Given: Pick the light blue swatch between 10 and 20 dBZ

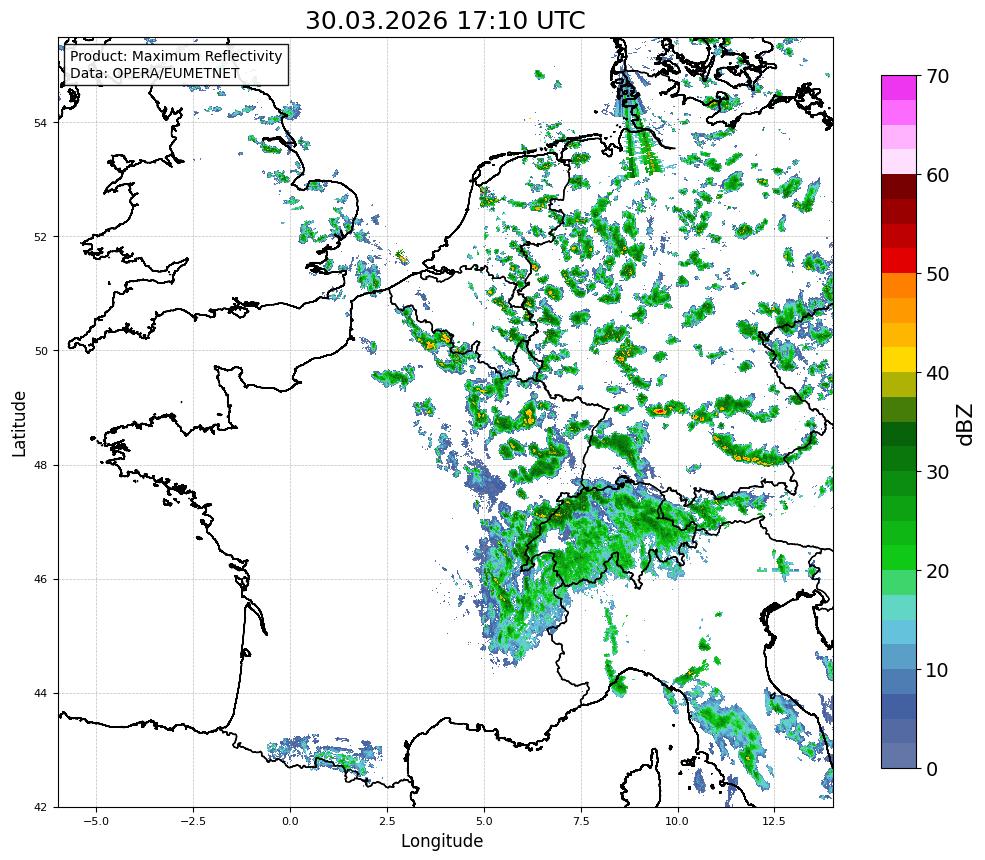Looking at the screenshot, I should (x=899, y=632).
